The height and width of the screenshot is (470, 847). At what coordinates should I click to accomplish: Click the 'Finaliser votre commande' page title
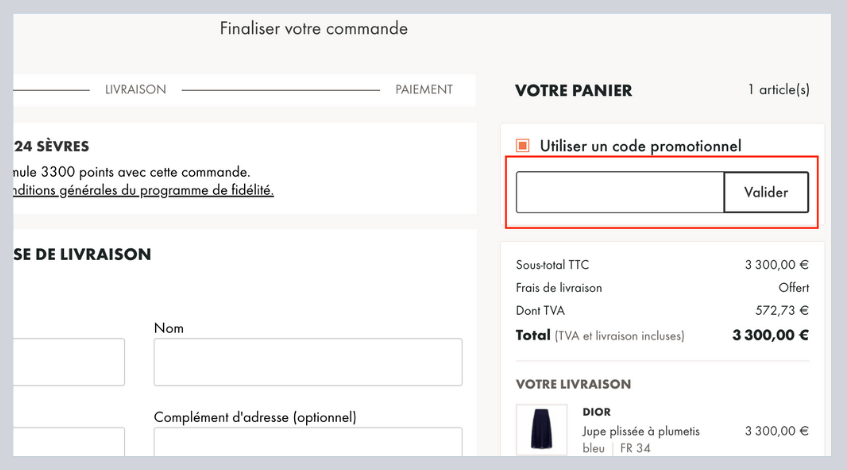coord(314,29)
